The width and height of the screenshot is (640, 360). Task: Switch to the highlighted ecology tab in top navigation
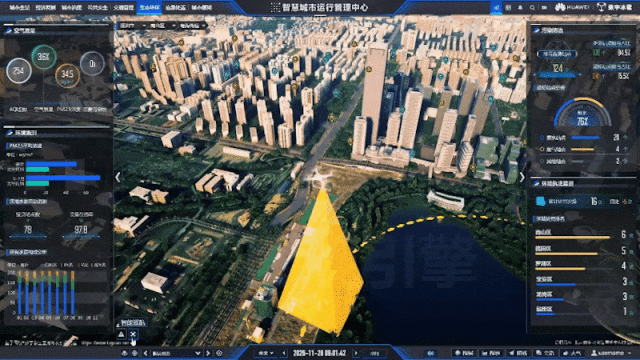pyautogui.click(x=149, y=7)
